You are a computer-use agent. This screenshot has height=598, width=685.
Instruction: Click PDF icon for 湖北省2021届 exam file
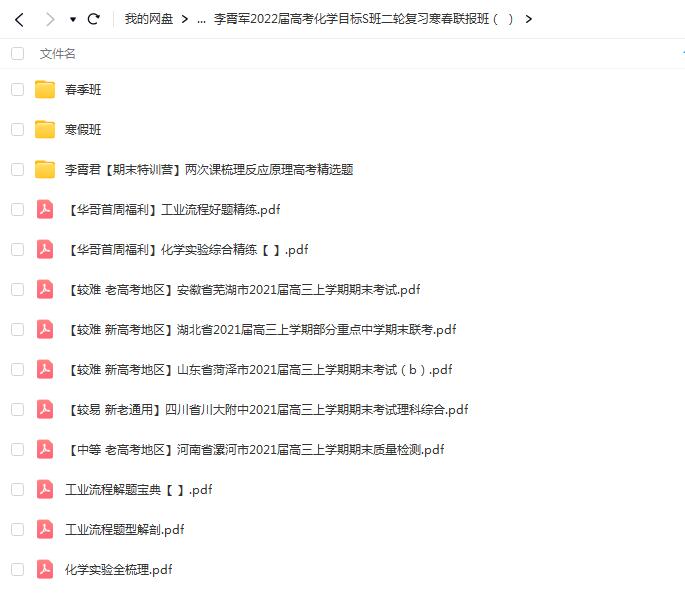45,329
